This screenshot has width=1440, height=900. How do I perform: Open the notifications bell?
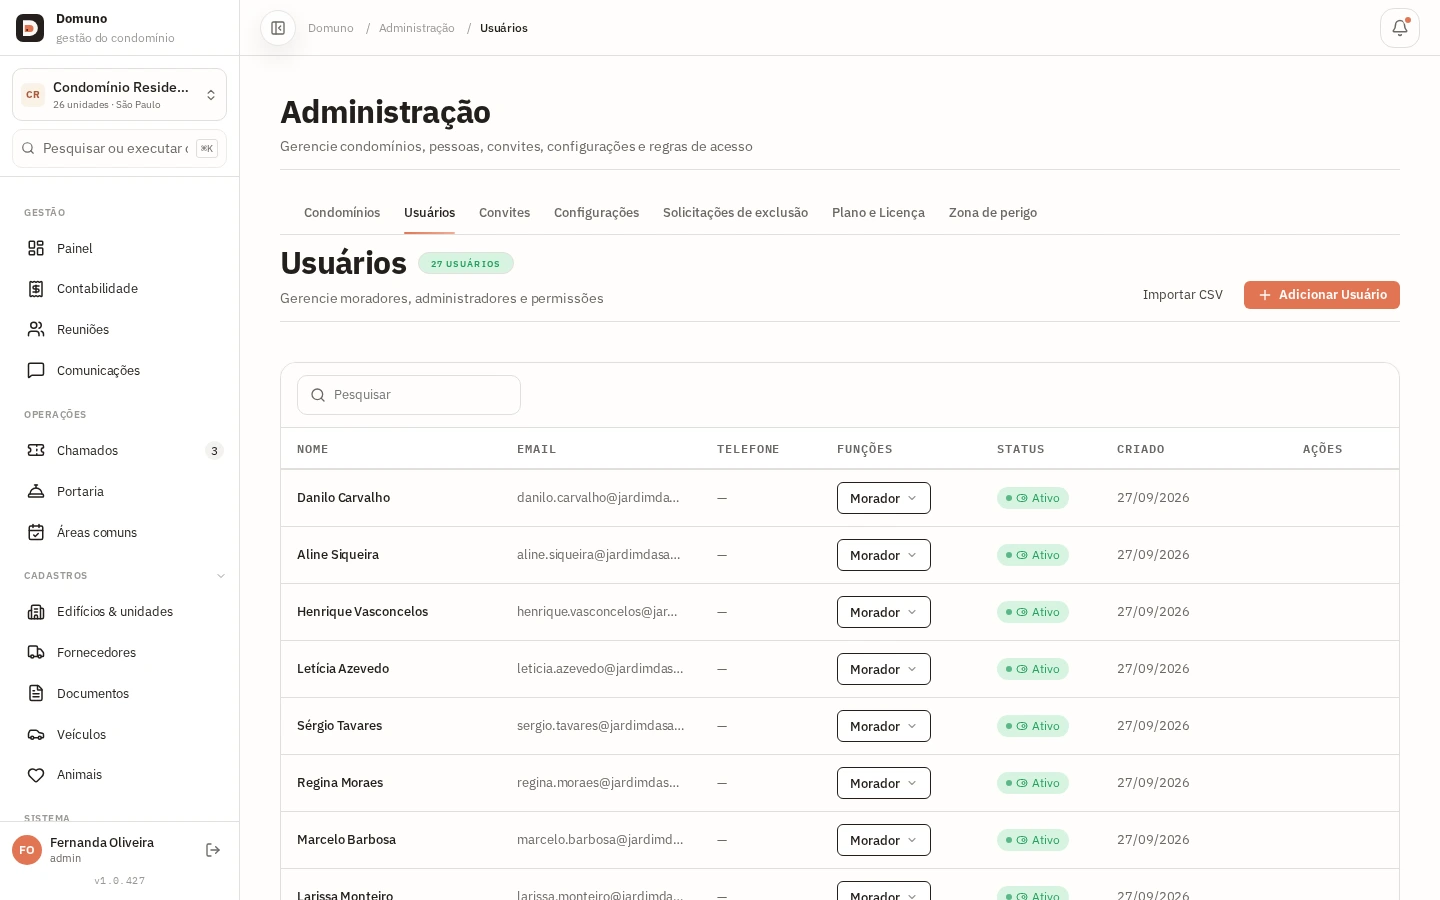[x=1400, y=28]
